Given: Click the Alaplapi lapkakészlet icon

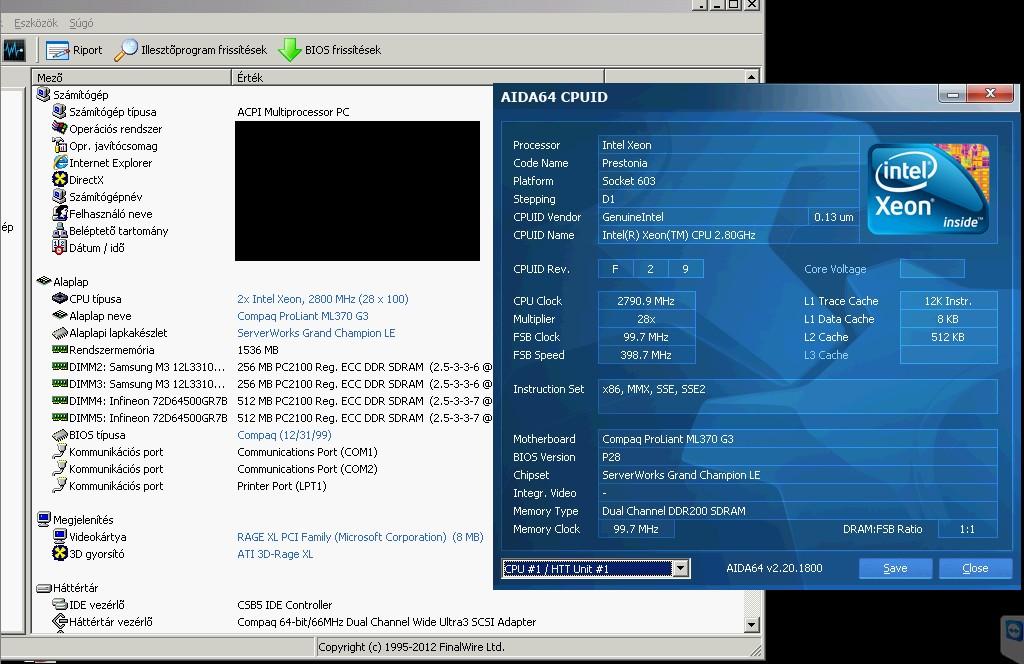Looking at the screenshot, I should click(x=60, y=333).
